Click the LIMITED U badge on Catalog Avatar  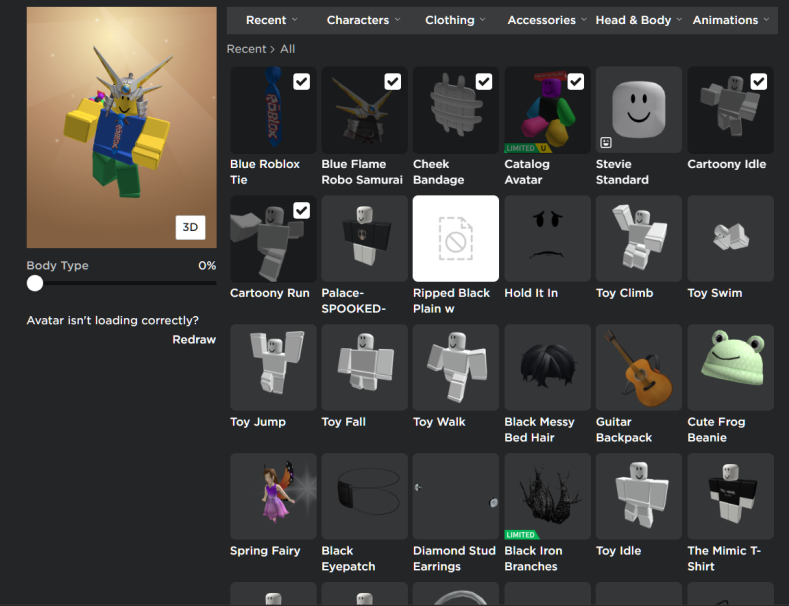[x=528, y=148]
